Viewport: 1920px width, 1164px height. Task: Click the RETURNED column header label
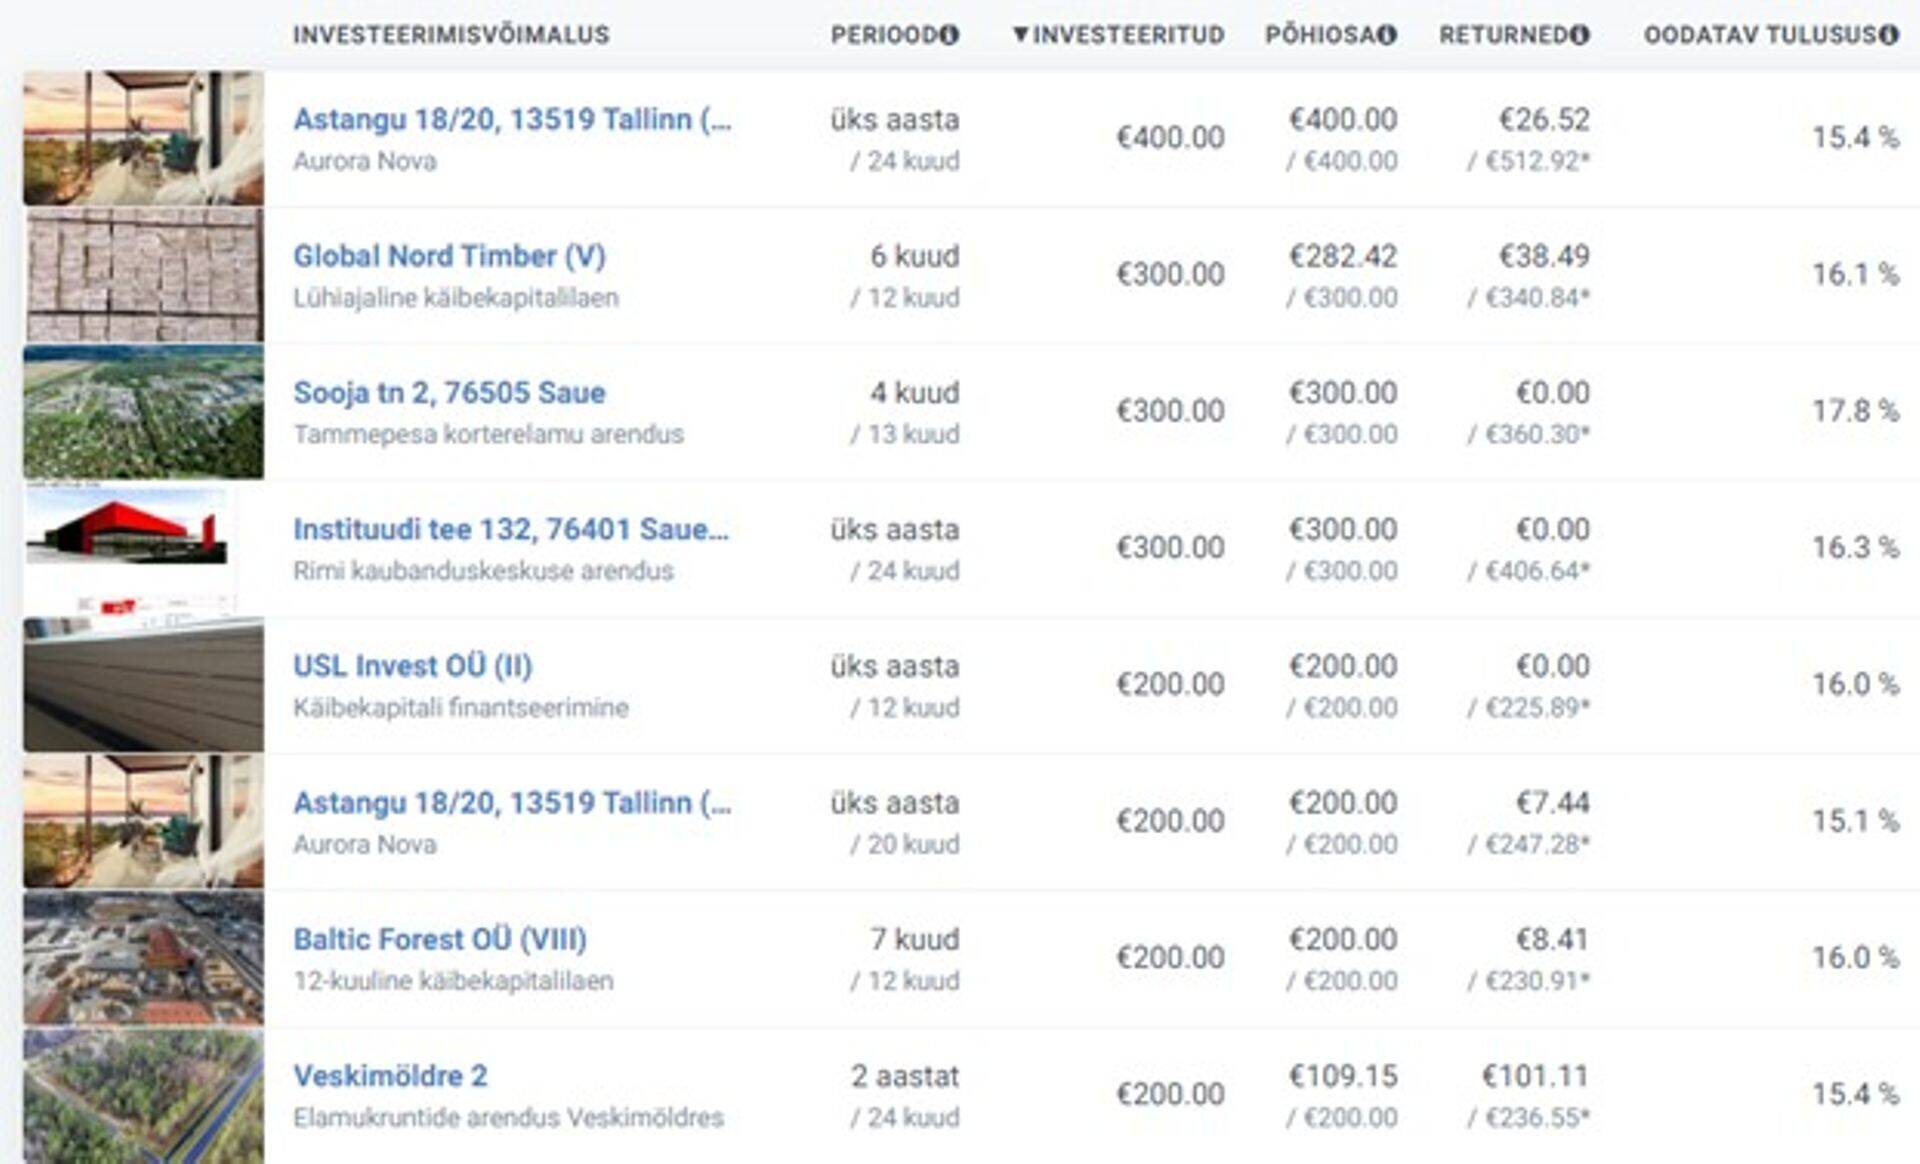1510,36
